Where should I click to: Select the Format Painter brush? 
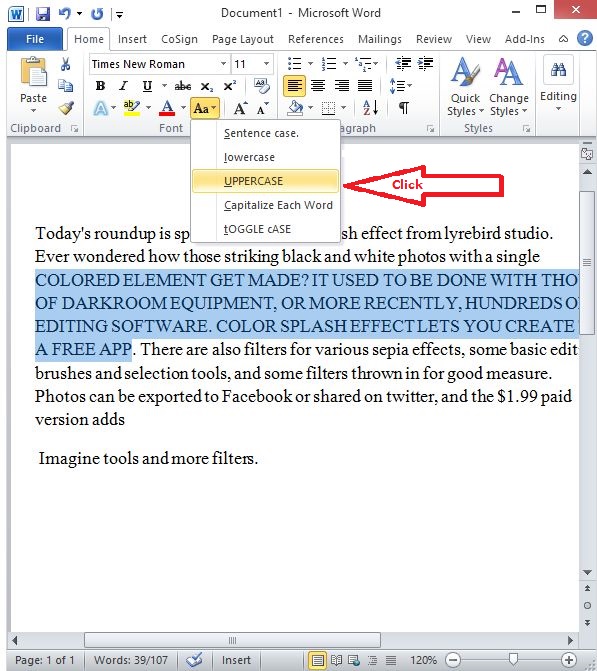[x=66, y=108]
